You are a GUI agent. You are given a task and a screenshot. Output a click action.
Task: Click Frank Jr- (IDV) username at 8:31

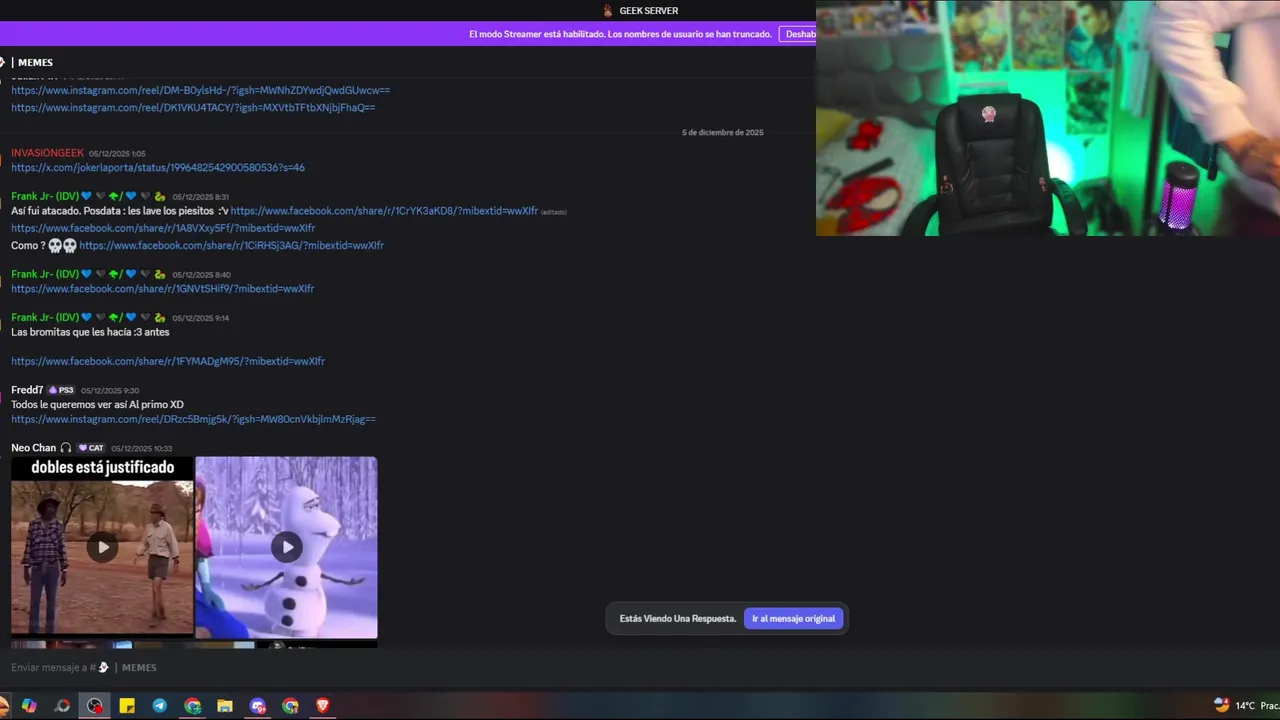(45, 196)
